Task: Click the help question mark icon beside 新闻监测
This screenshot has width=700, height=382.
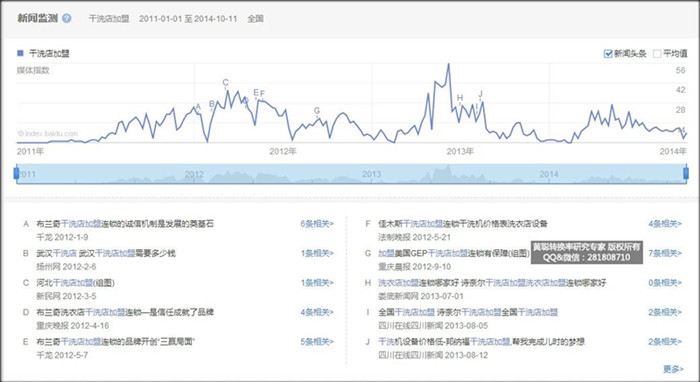Action: point(67,18)
